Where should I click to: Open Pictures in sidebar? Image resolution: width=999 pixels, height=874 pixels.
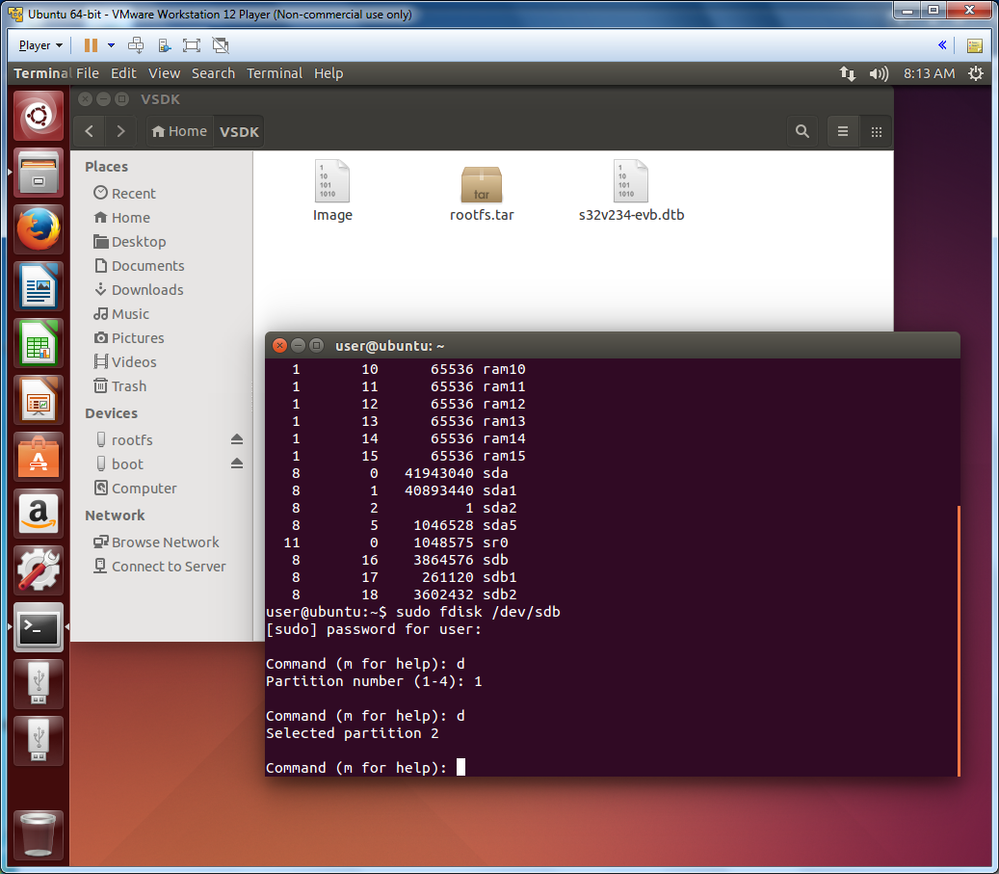[129, 338]
